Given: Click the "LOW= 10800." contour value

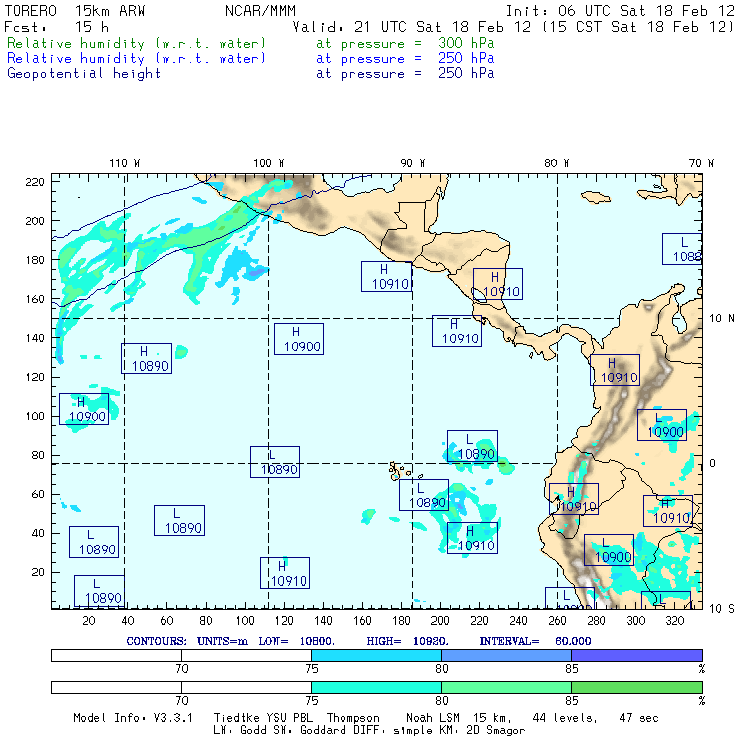Looking at the screenshot, I should 296,641.
